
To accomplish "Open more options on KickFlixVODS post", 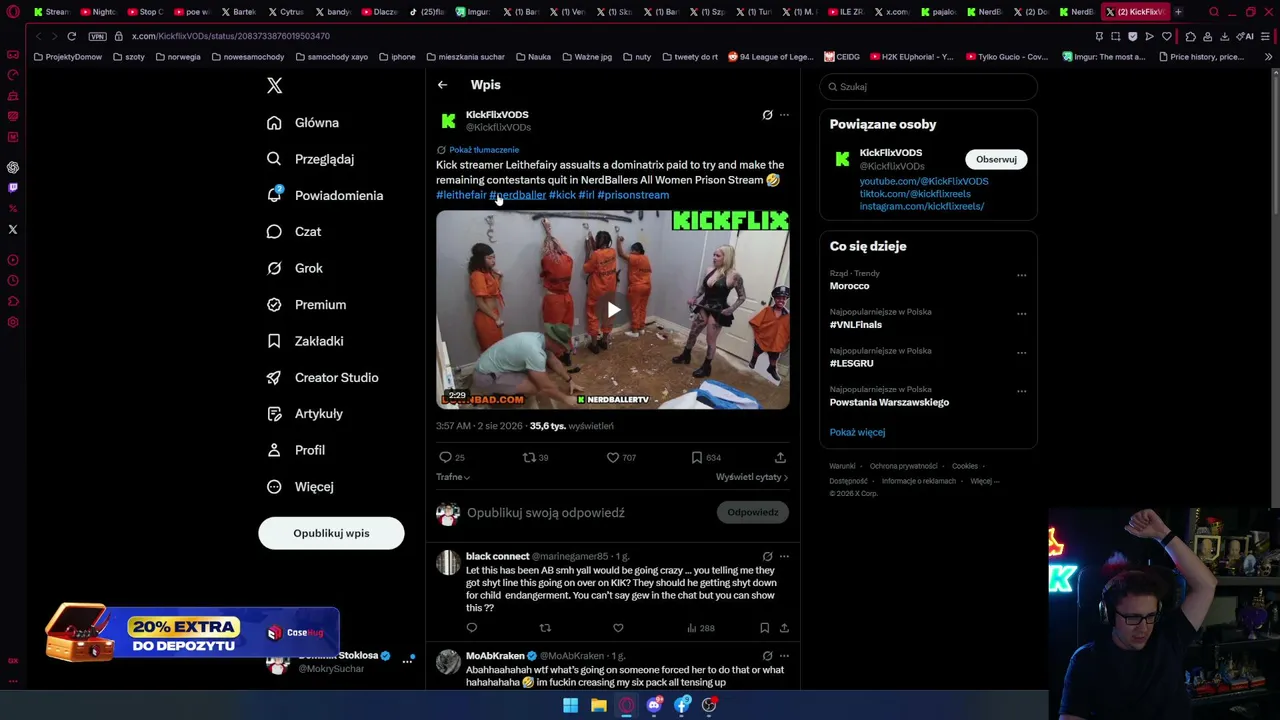I will (784, 115).
